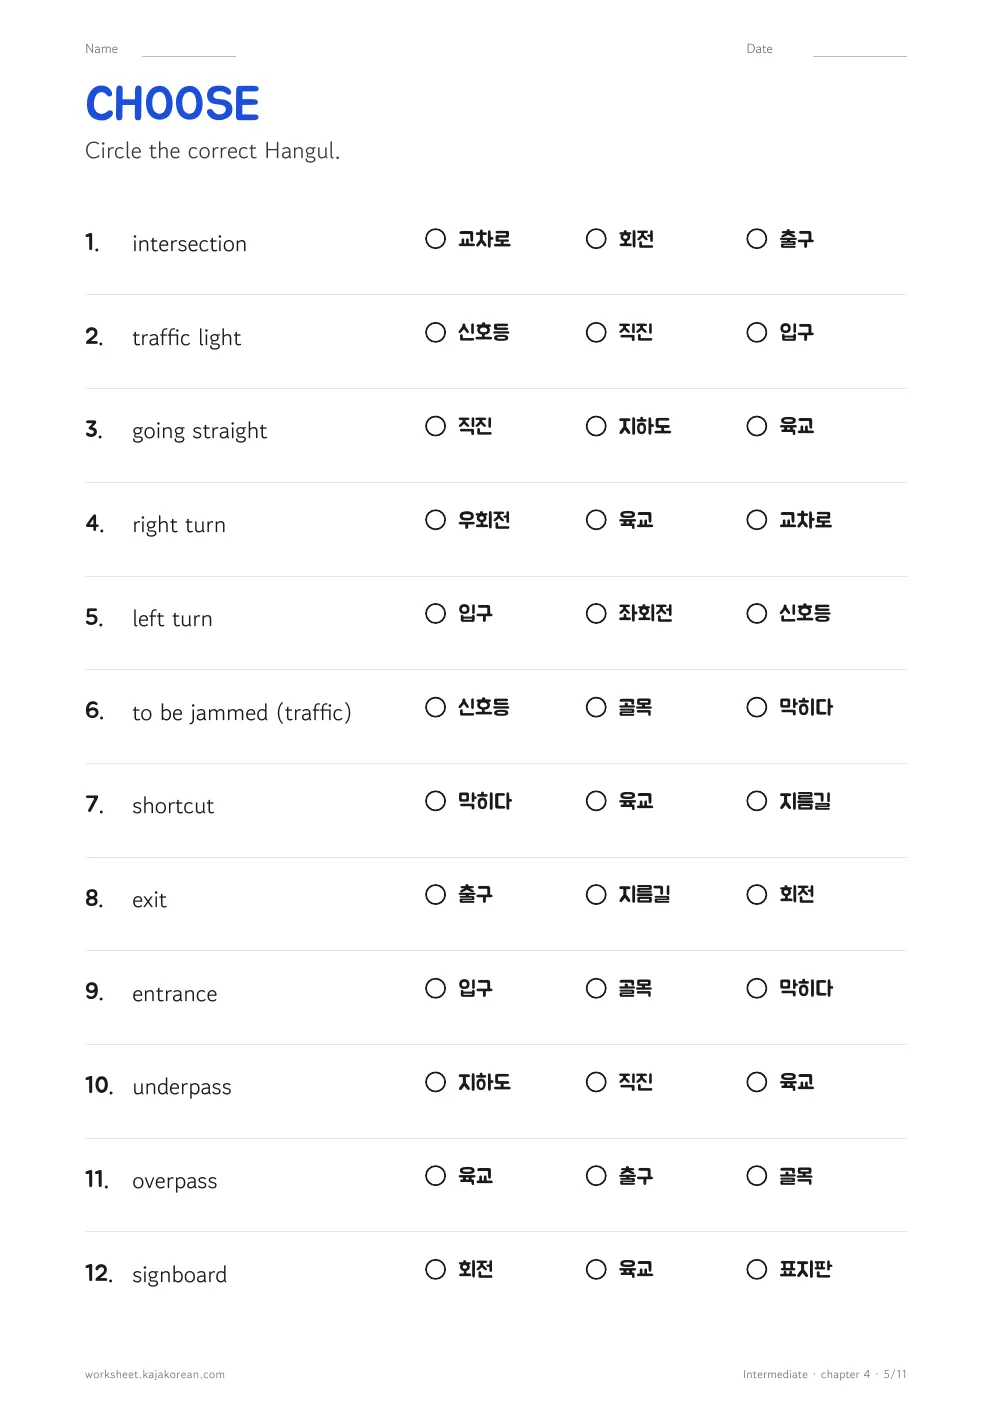
Task: Select 우회전 for right turn
Action: coord(435,520)
